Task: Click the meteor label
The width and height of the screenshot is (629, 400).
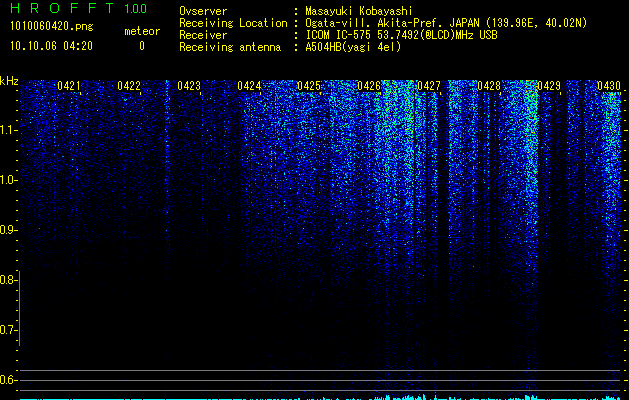Action: [x=142, y=31]
